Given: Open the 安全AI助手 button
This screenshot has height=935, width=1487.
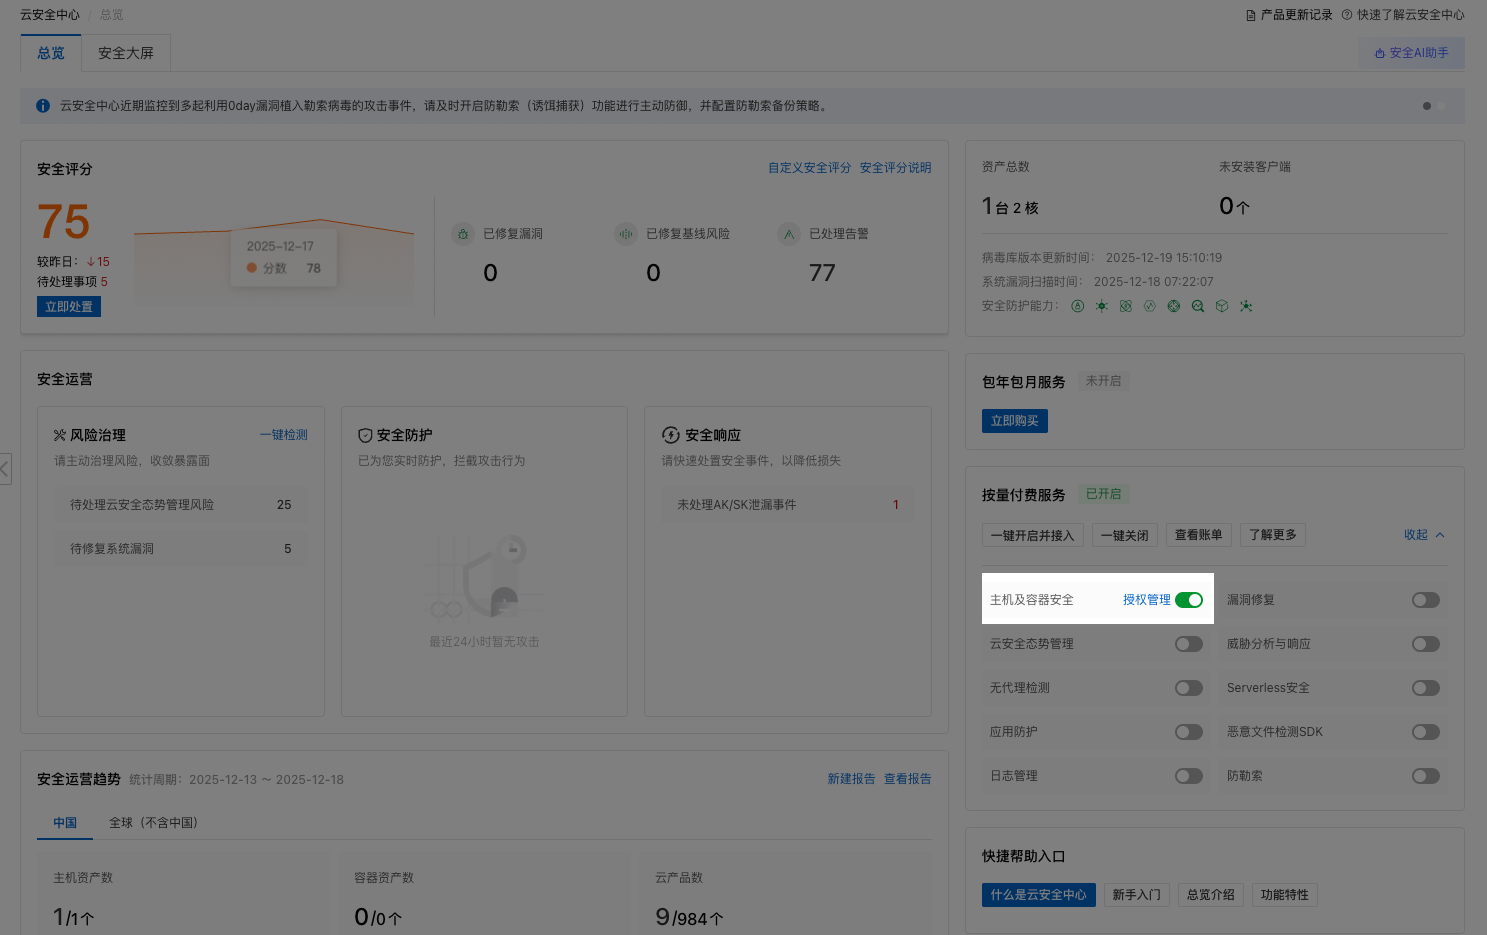Looking at the screenshot, I should click(1411, 53).
